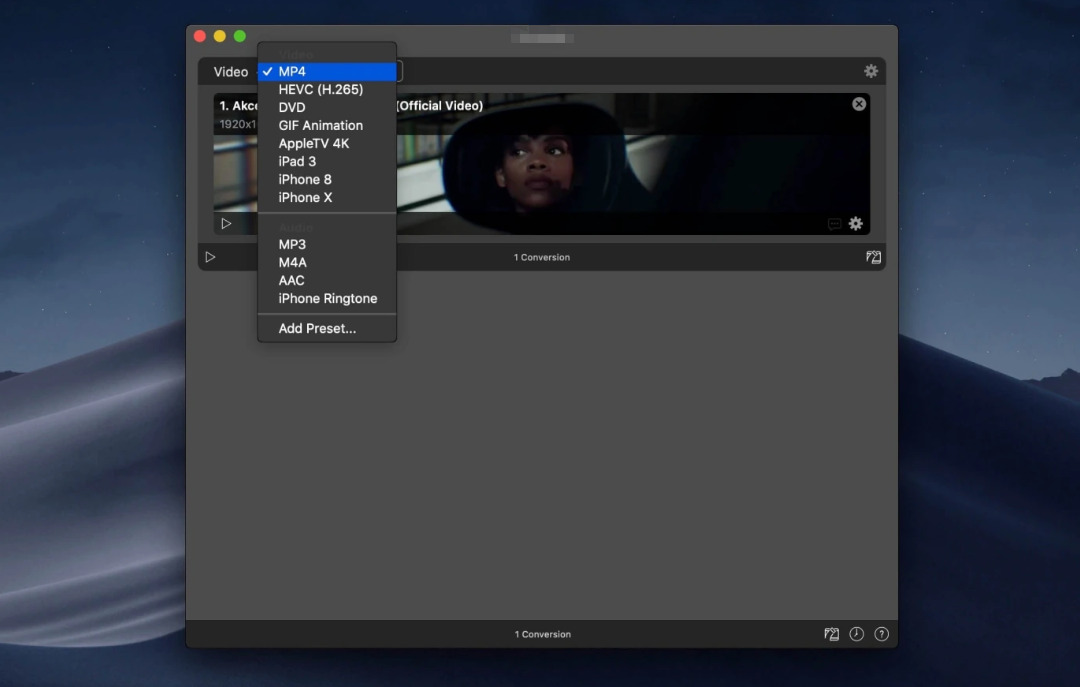Select the MP4 preset
The height and width of the screenshot is (687, 1080).
coord(326,72)
